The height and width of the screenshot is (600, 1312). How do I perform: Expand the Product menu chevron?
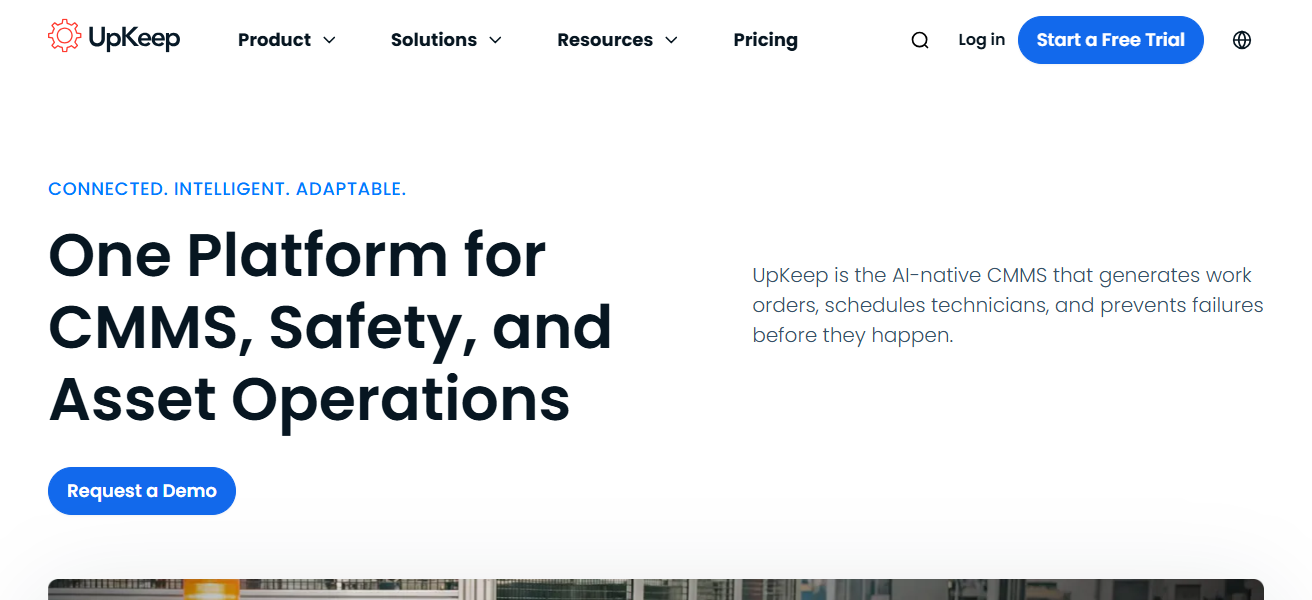329,40
